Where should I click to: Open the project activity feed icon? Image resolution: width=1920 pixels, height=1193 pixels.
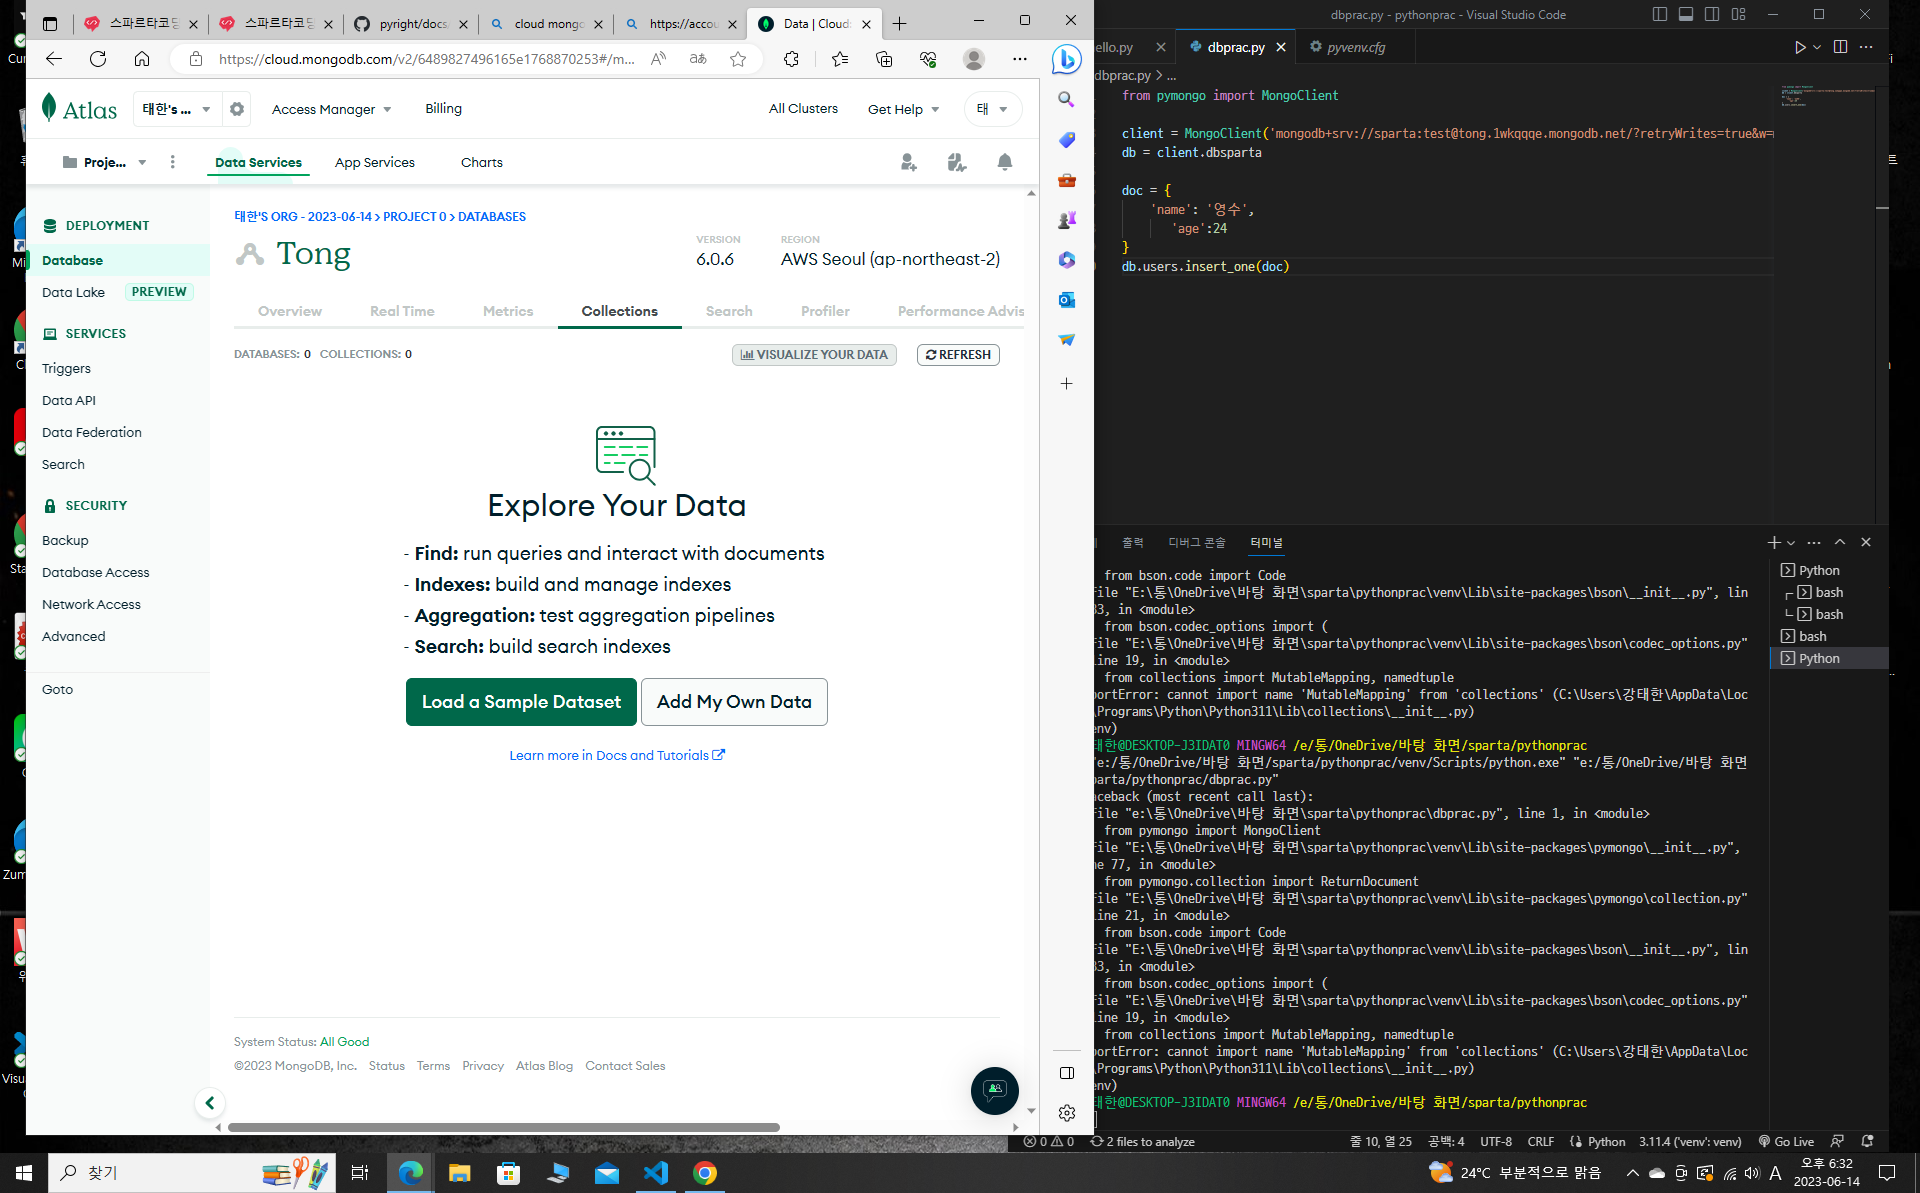pyautogui.click(x=956, y=162)
